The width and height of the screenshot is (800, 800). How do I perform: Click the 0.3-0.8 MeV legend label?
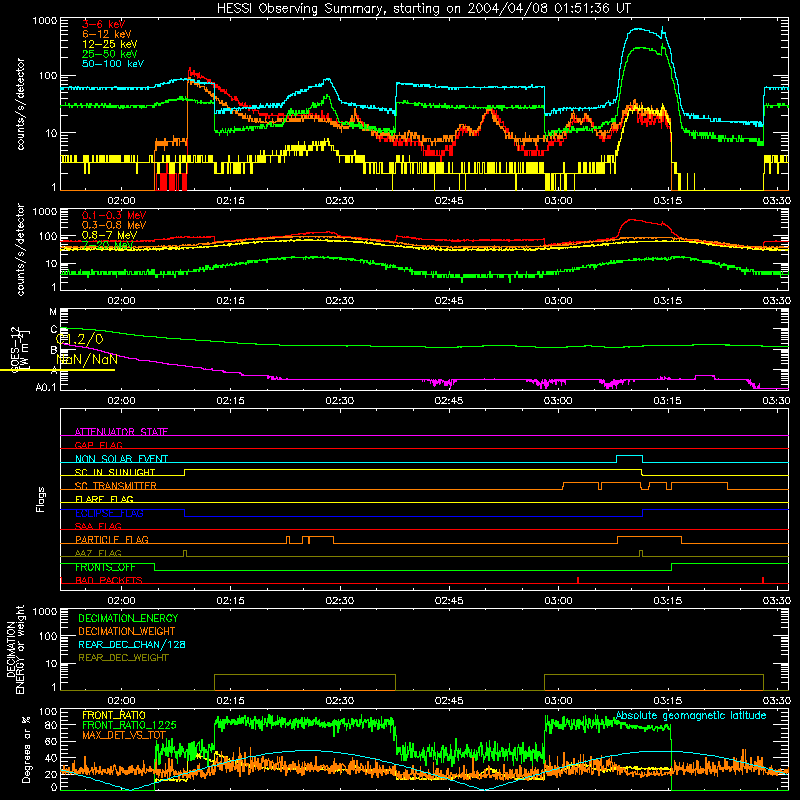[114, 225]
